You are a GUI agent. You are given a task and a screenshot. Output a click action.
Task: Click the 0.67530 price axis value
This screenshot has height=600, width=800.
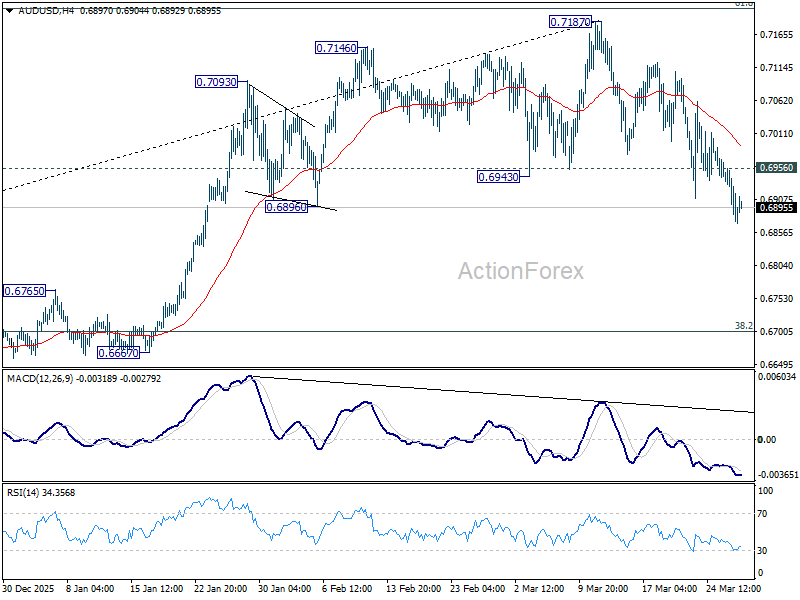tap(777, 298)
